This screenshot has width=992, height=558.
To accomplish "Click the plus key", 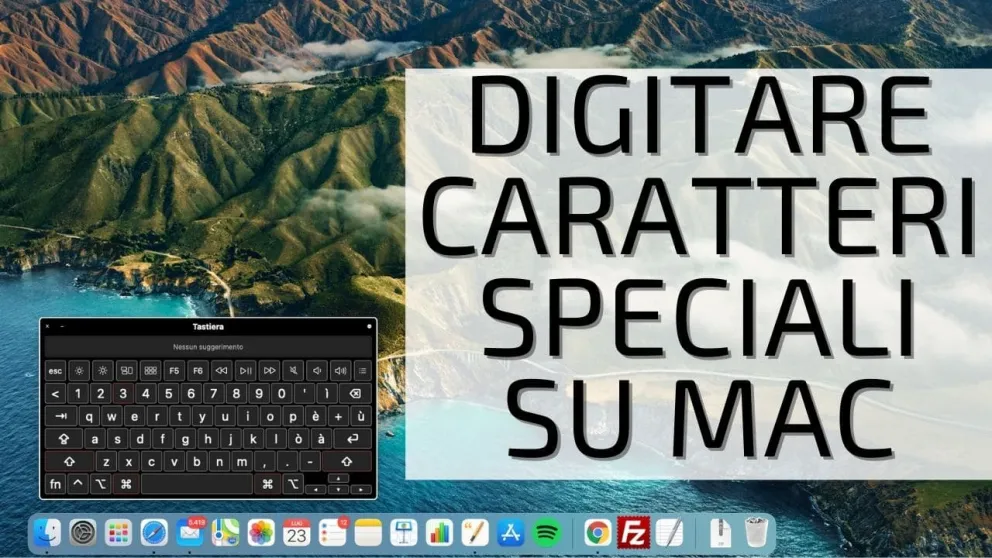I will click(338, 416).
